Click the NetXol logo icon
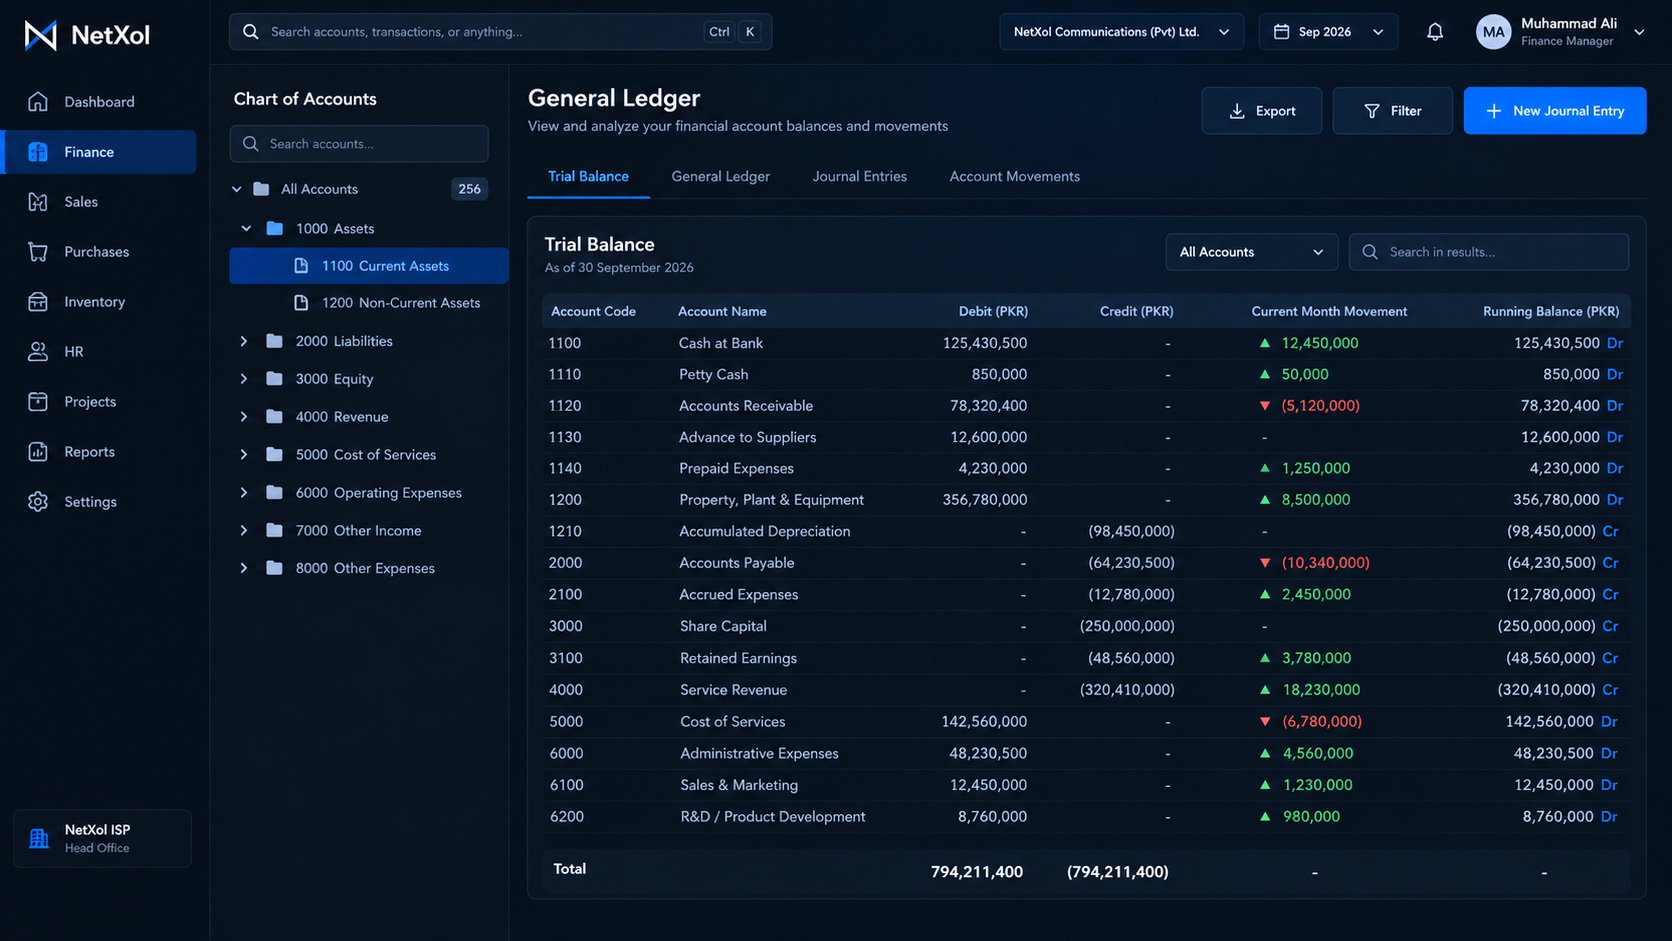 [41, 35]
